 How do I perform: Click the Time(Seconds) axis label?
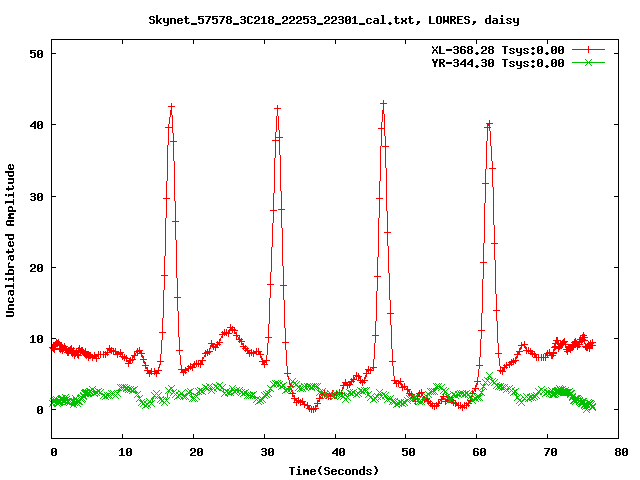[x=333, y=471]
